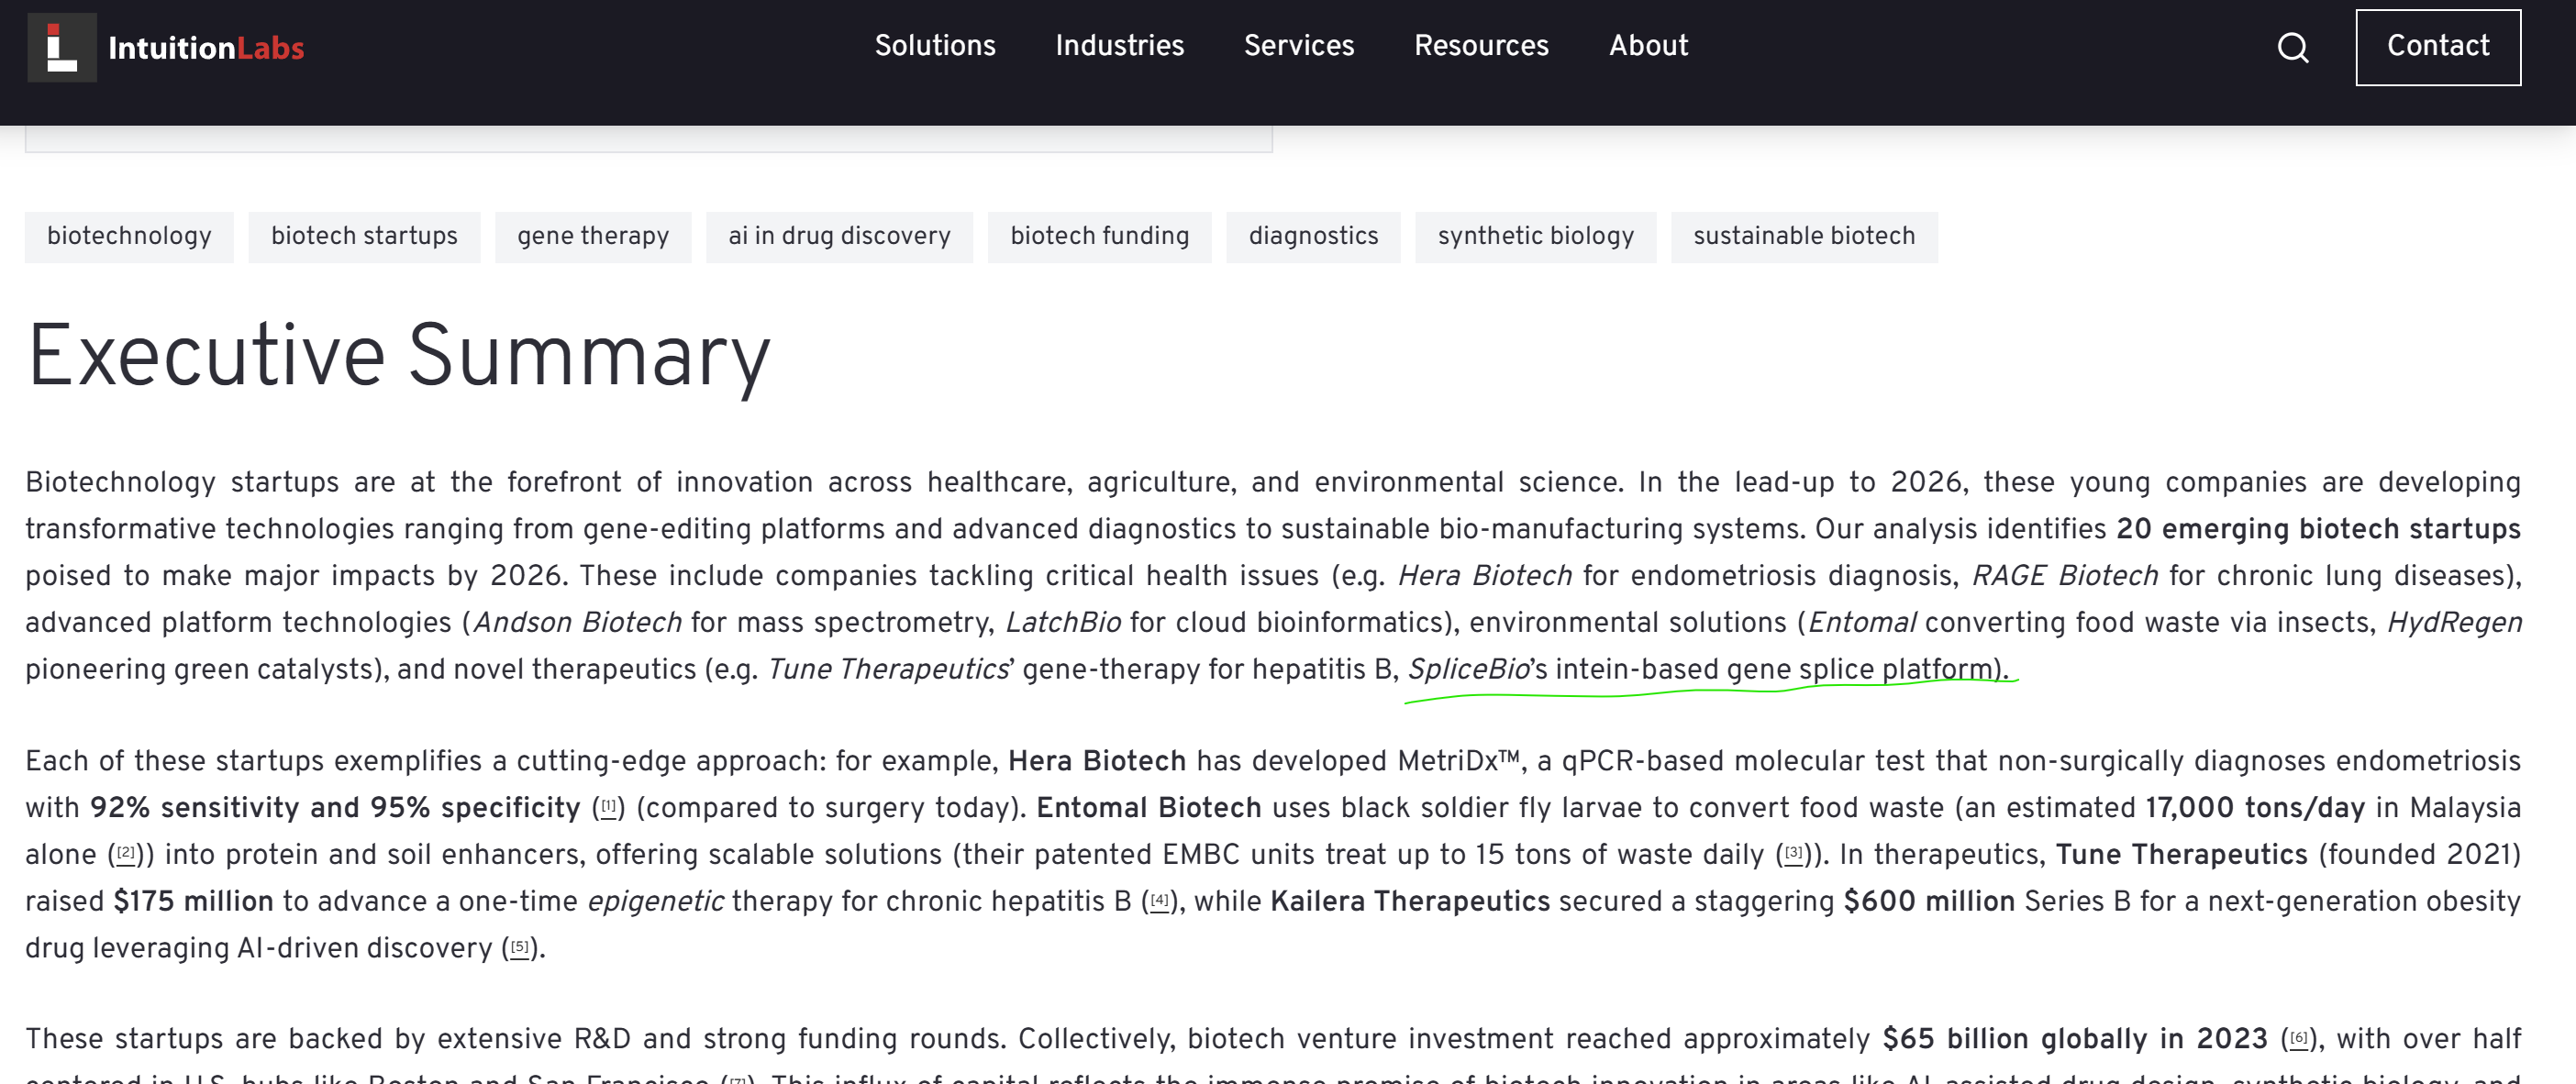
Task: Open the Solutions menu
Action: tap(935, 46)
